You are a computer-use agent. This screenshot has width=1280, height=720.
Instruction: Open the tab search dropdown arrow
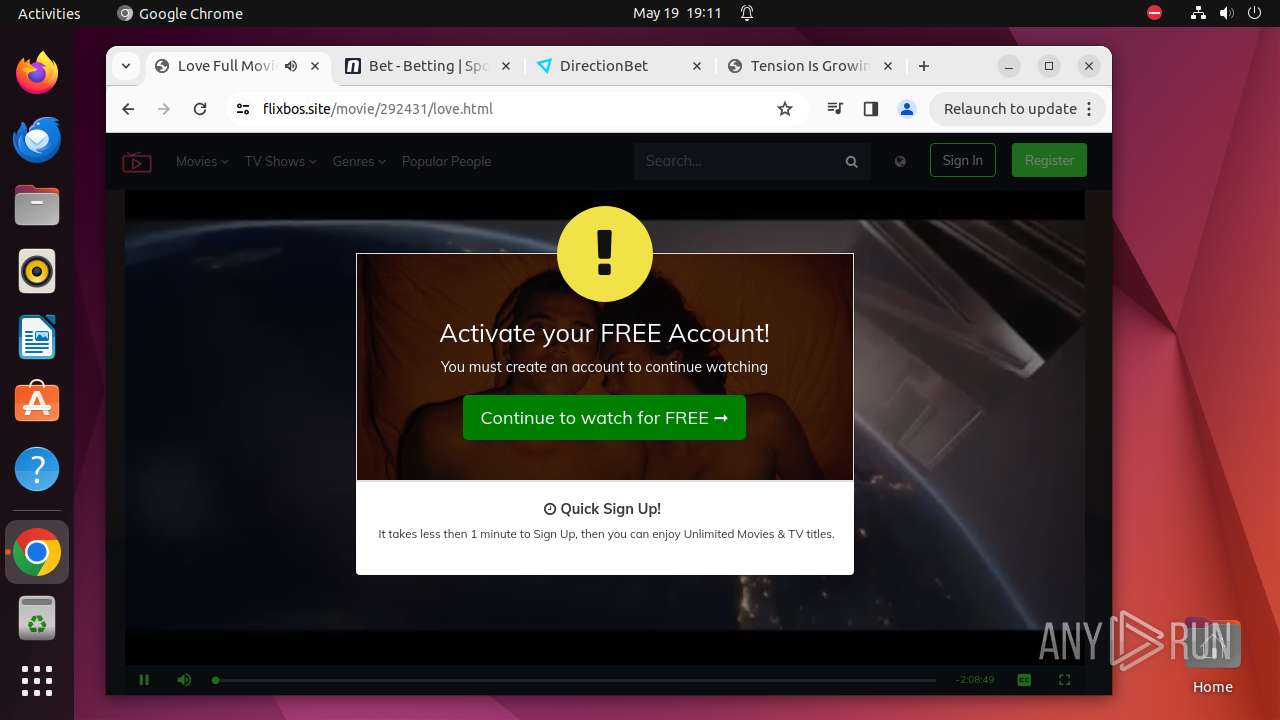coord(126,66)
